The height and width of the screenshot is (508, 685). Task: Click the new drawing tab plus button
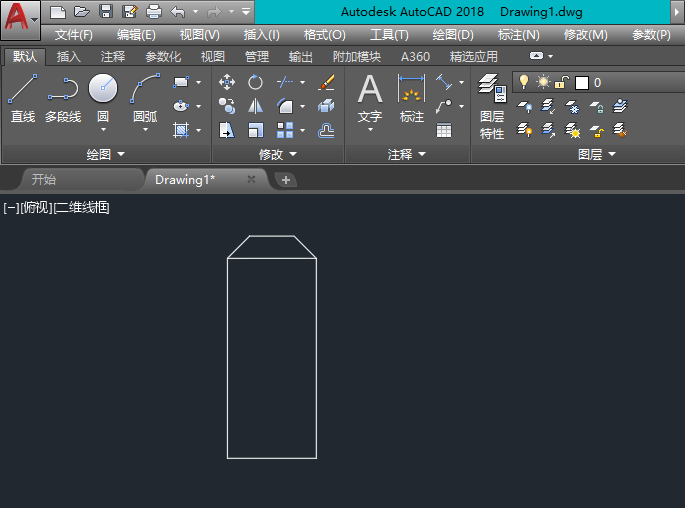[x=286, y=180]
